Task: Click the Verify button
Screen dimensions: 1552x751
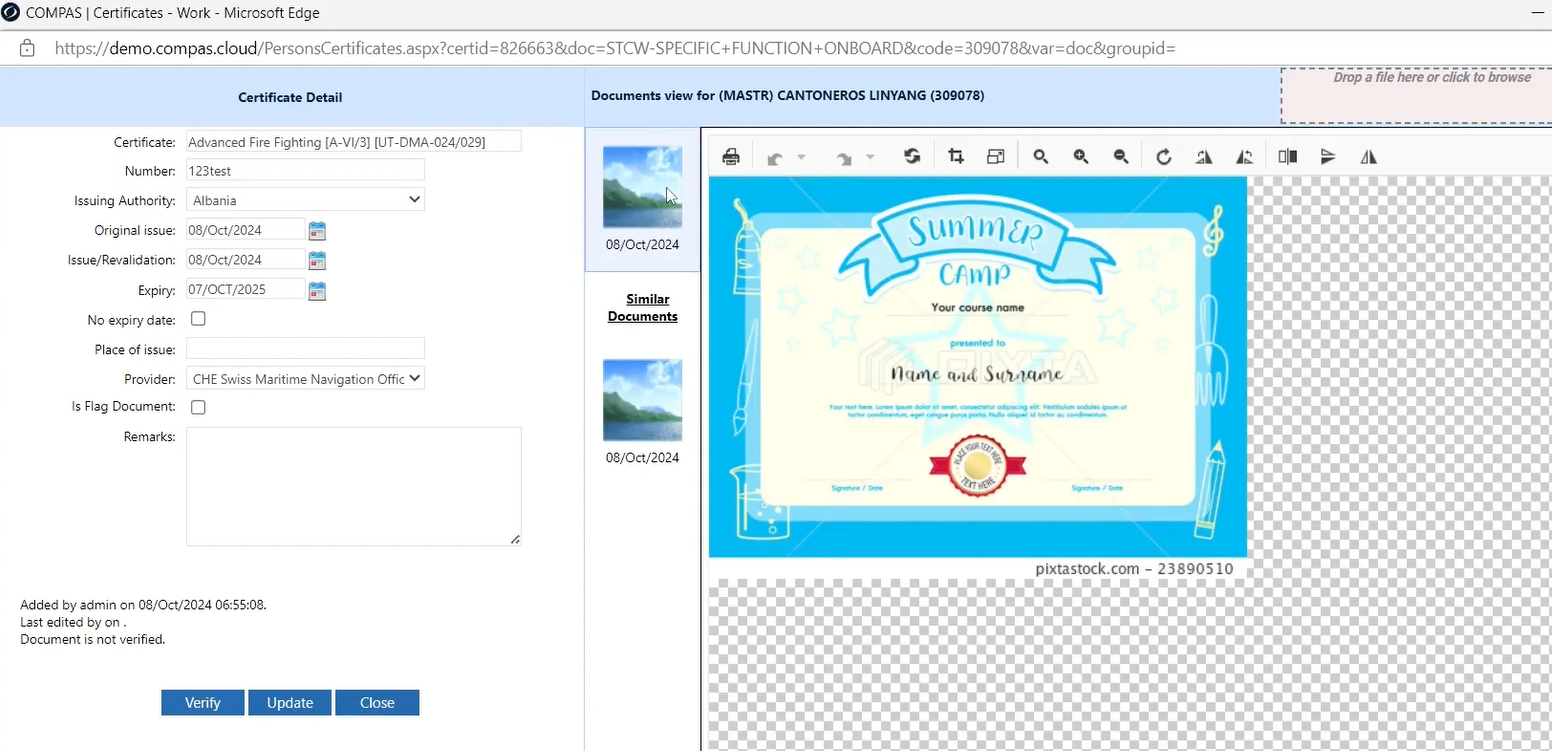Action: point(203,703)
